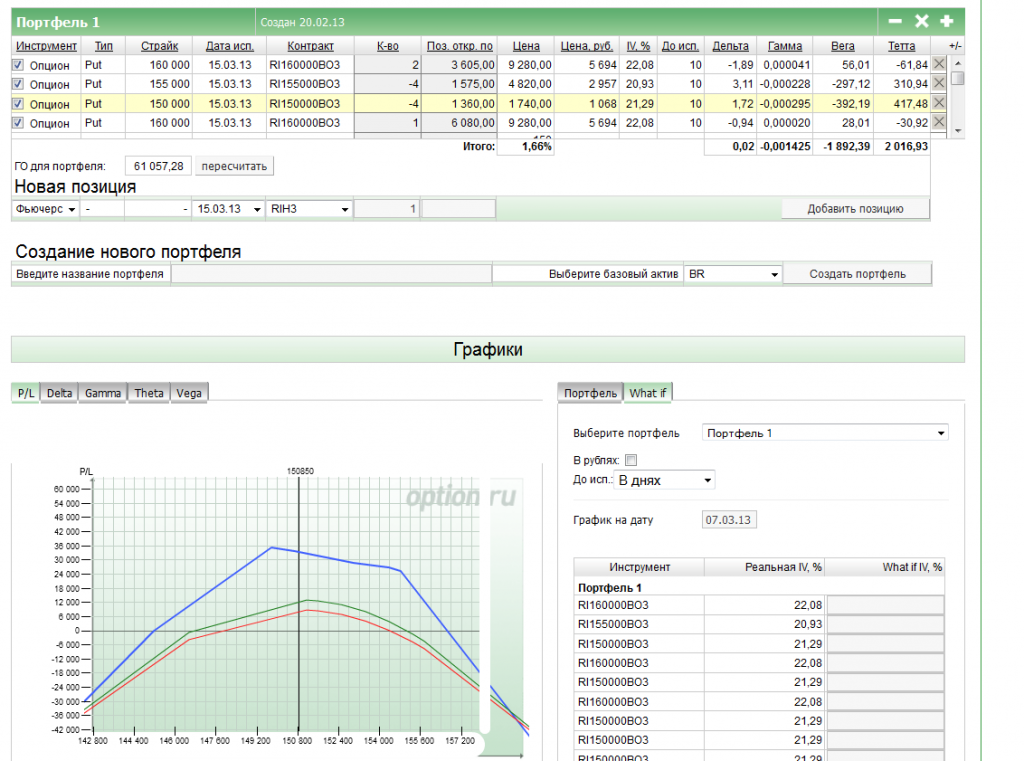Screen dimensions: 1024x761
Task: Expand the RIH3 contract dropdown
Action: pos(309,209)
